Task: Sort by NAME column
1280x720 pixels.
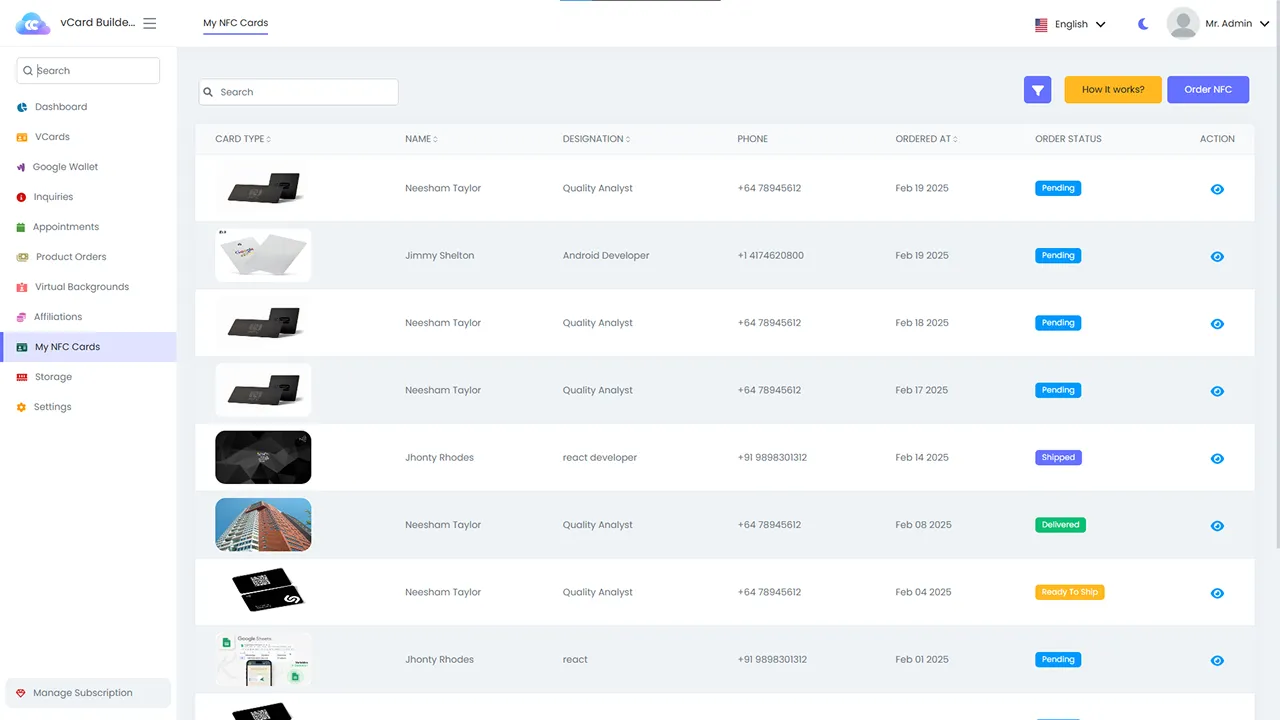Action: click(421, 139)
